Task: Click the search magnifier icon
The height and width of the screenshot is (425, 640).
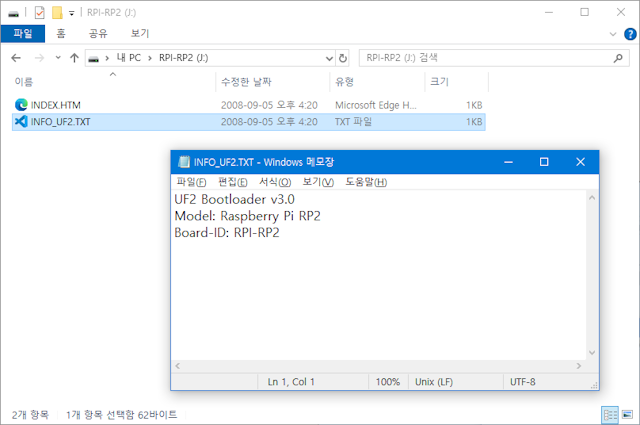Action: tap(618, 58)
